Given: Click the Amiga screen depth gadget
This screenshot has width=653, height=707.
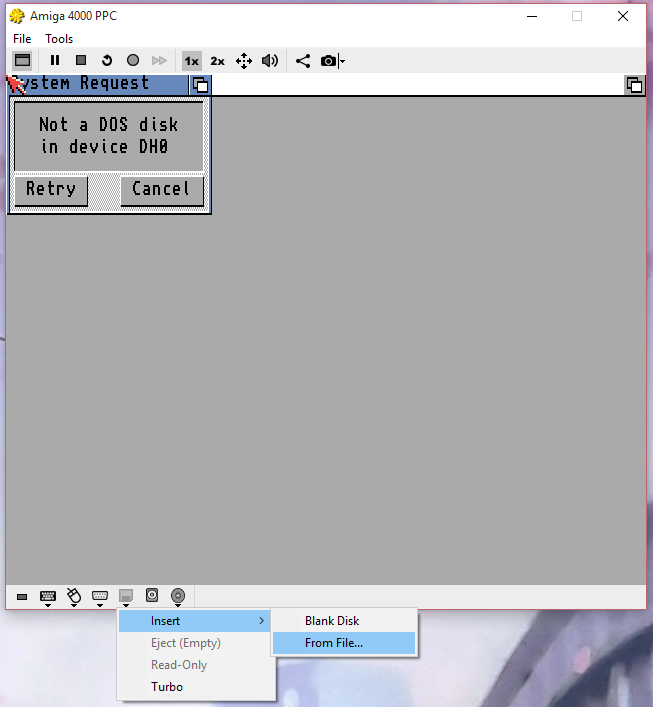Looking at the screenshot, I should pos(635,85).
